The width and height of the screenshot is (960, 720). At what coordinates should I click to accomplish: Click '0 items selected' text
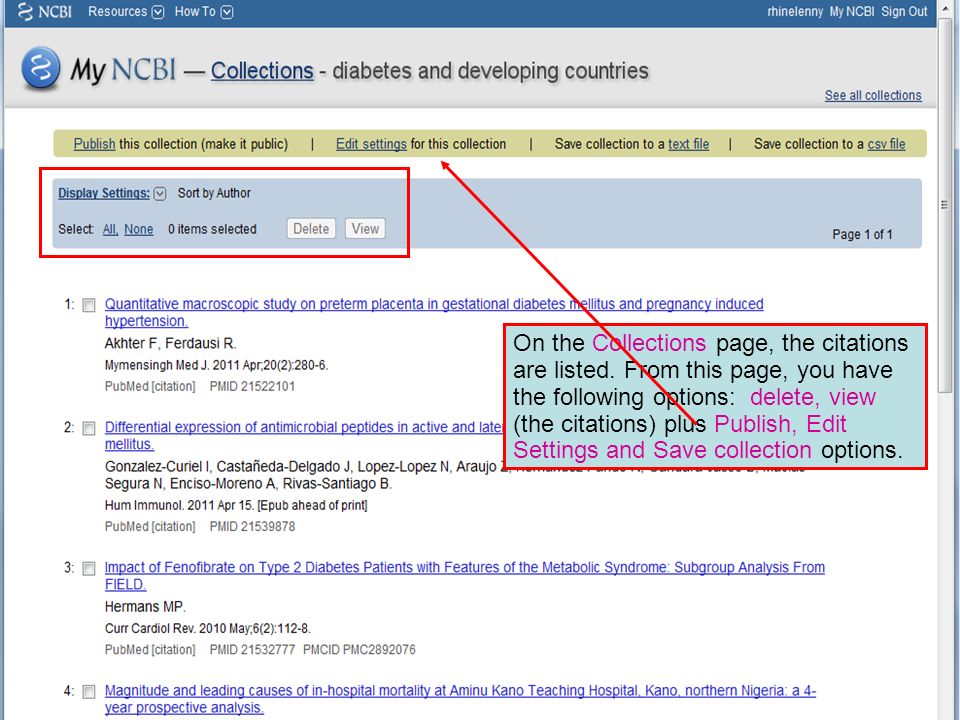coord(212,229)
